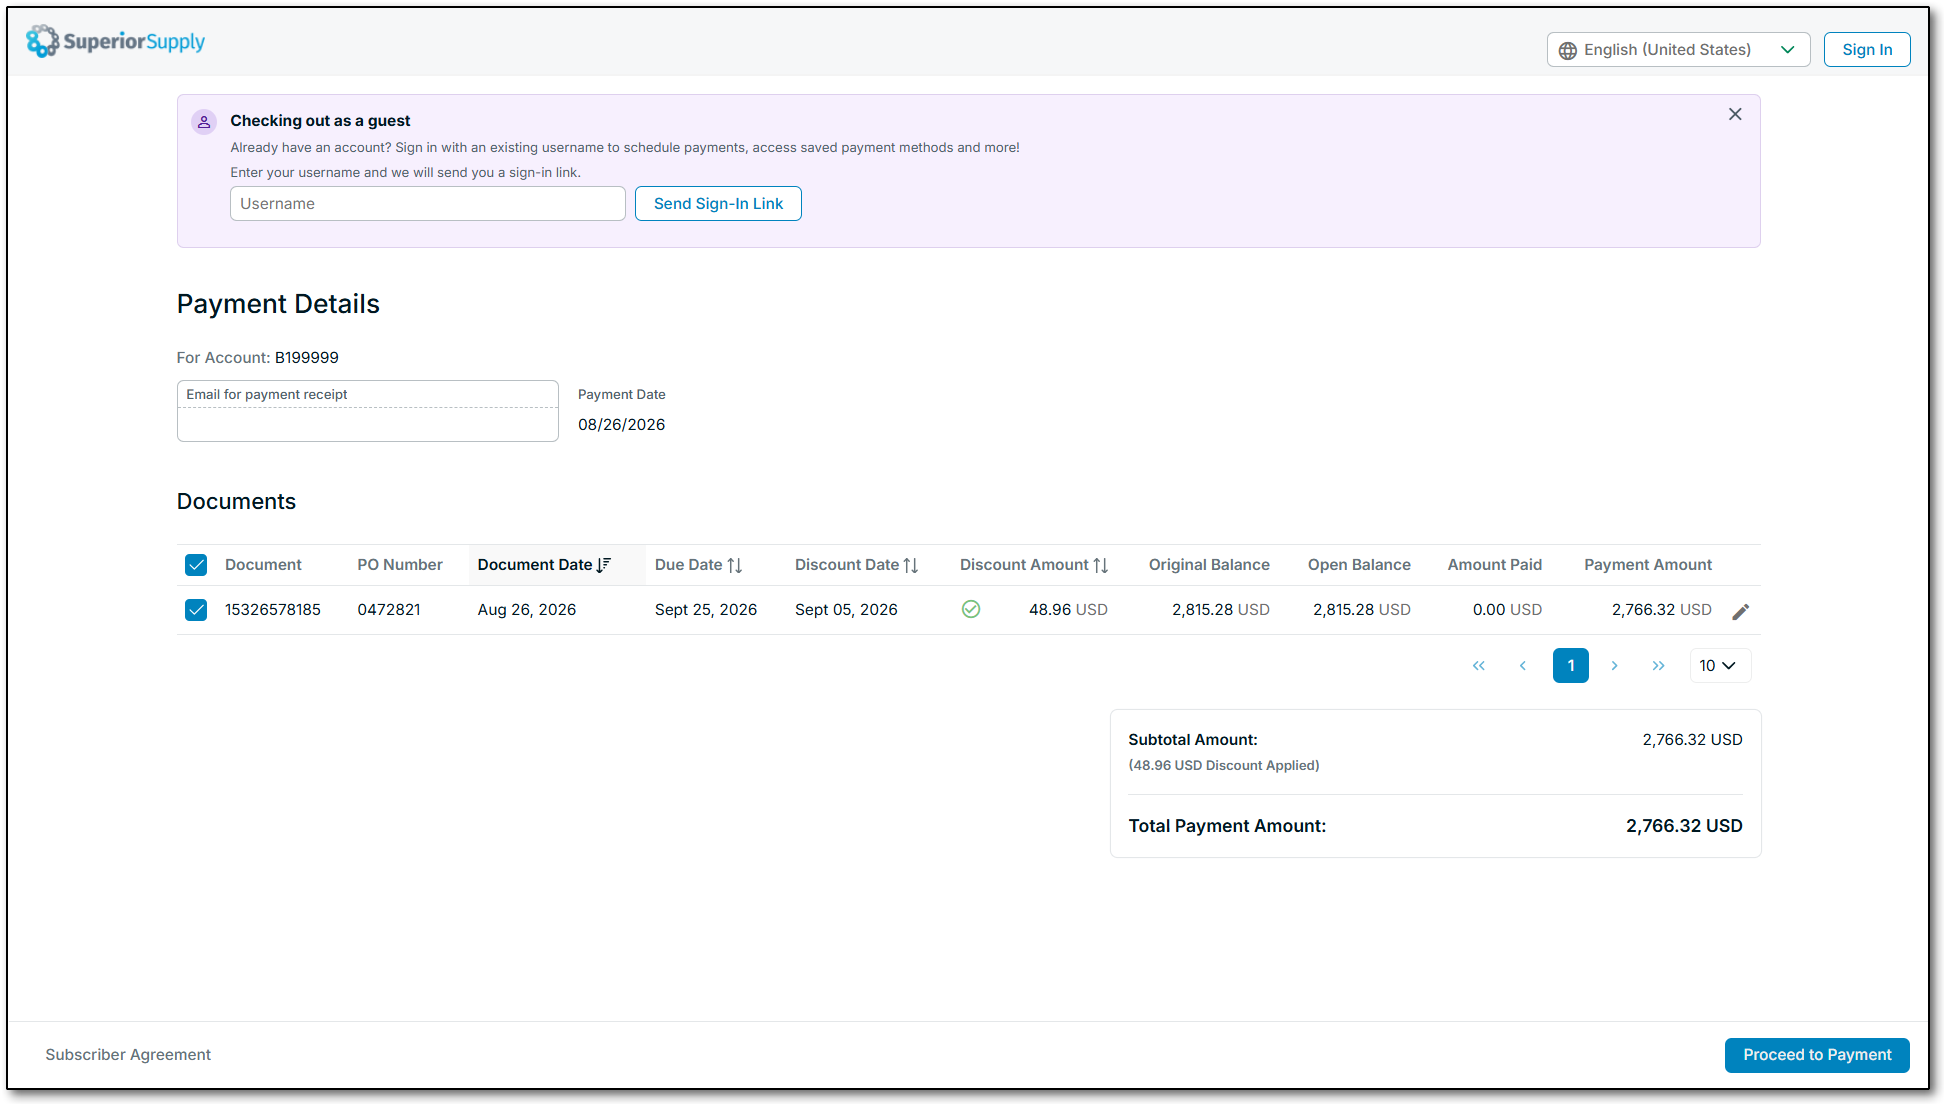Image resolution: width=1944 pixels, height=1104 pixels.
Task: Click the guest user avatar icon
Action: (204, 122)
